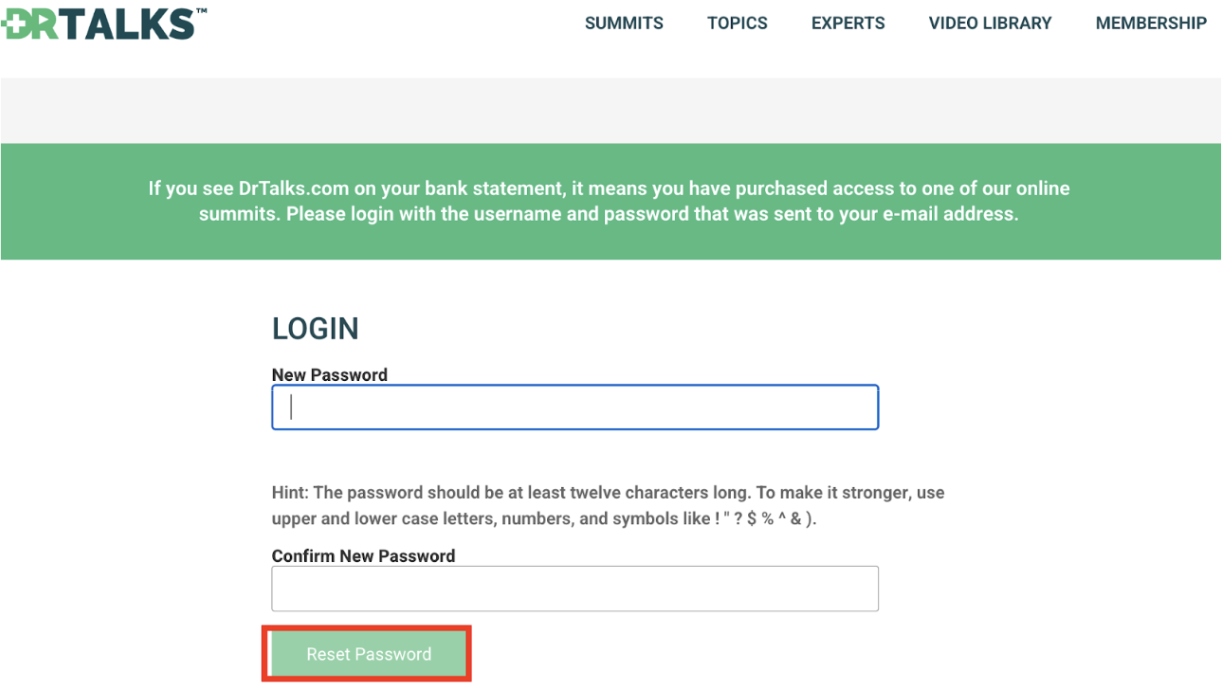
Task: Click the Confirm New Password label
Action: tap(363, 556)
